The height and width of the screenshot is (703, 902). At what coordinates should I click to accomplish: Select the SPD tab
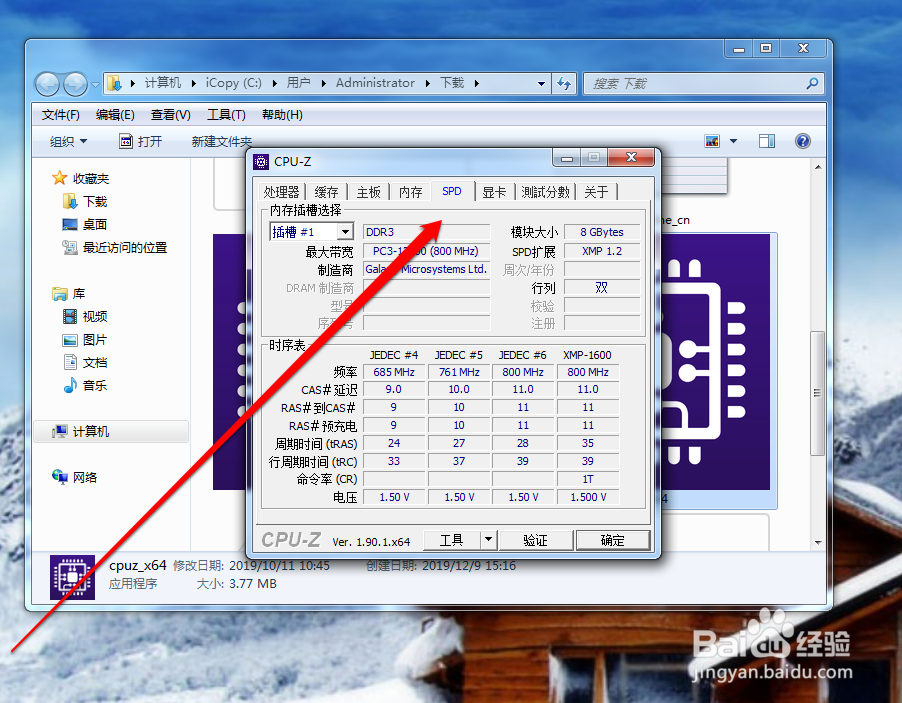click(452, 191)
